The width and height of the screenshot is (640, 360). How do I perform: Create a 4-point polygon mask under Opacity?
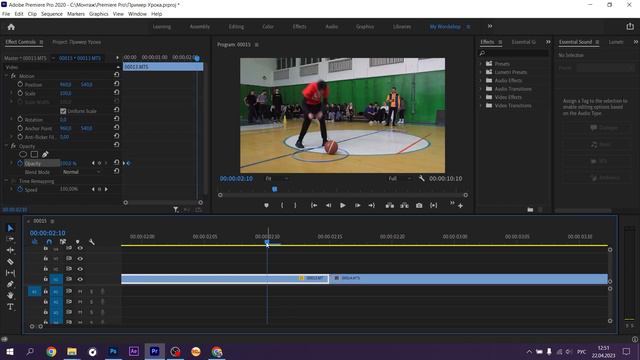pyautogui.click(x=34, y=154)
